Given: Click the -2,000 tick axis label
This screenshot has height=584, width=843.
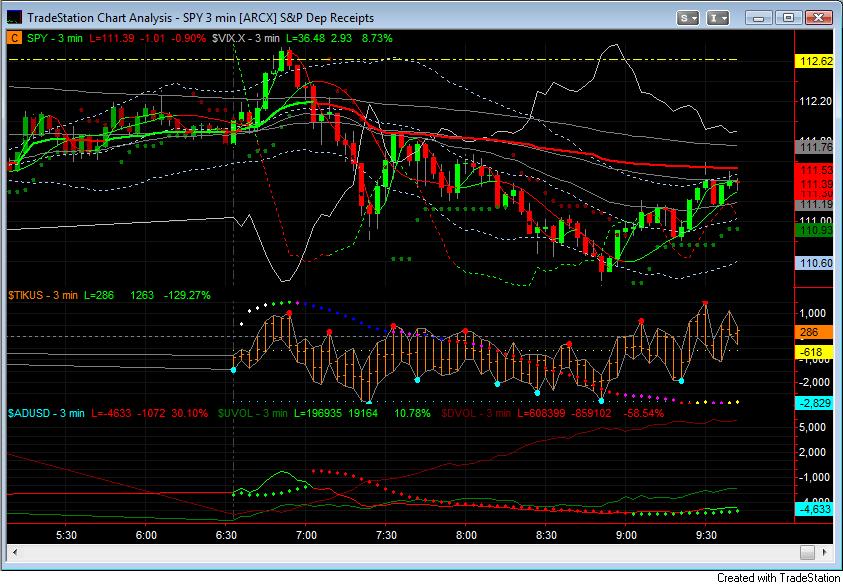Looking at the screenshot, I should pyautogui.click(x=813, y=382).
